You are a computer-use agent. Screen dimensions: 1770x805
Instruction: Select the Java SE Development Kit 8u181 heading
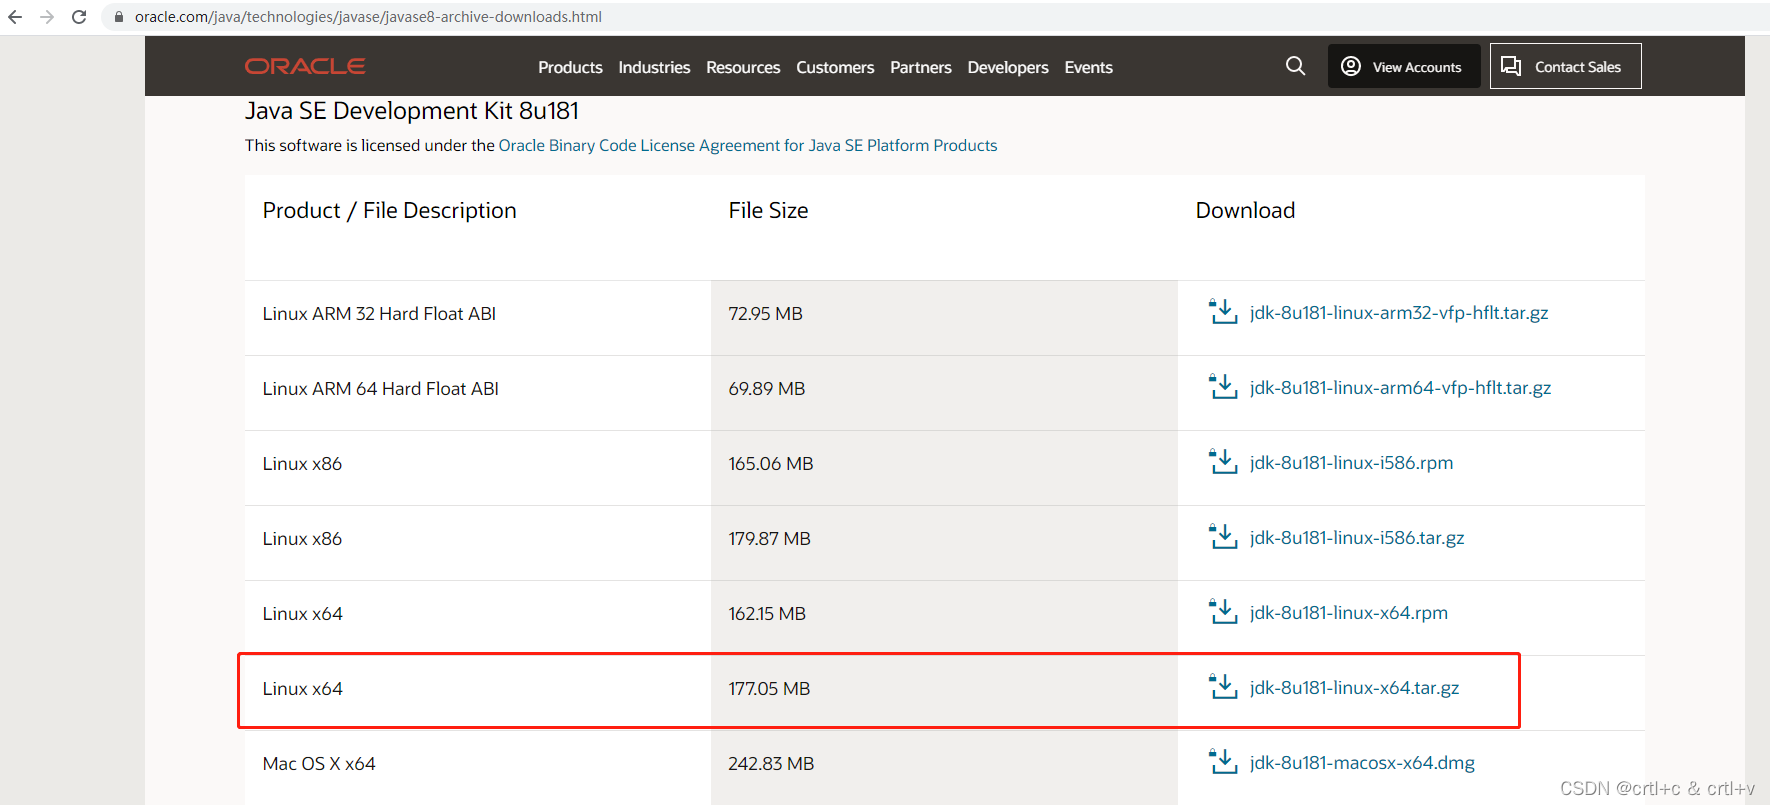click(412, 110)
